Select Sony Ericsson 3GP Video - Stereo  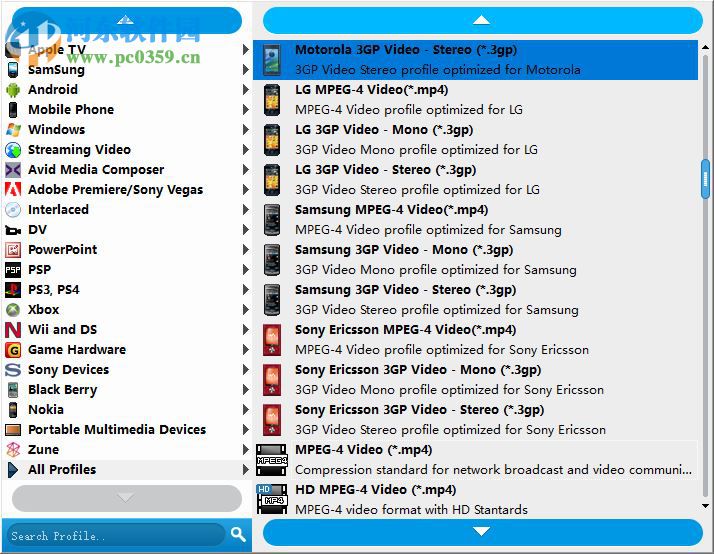point(475,421)
